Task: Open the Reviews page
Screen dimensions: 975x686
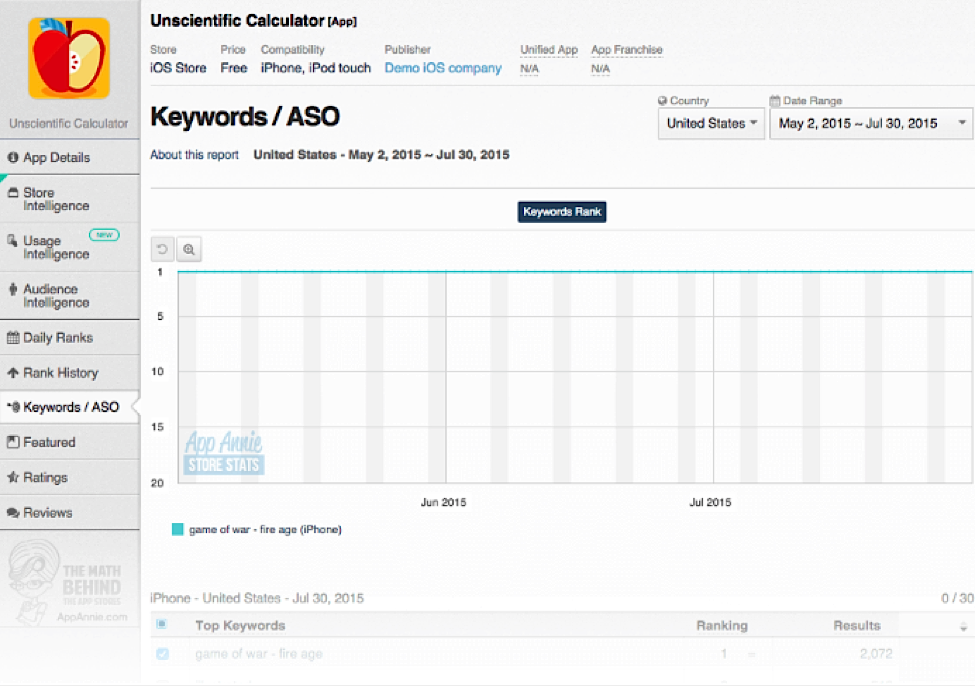Action: click(70, 512)
